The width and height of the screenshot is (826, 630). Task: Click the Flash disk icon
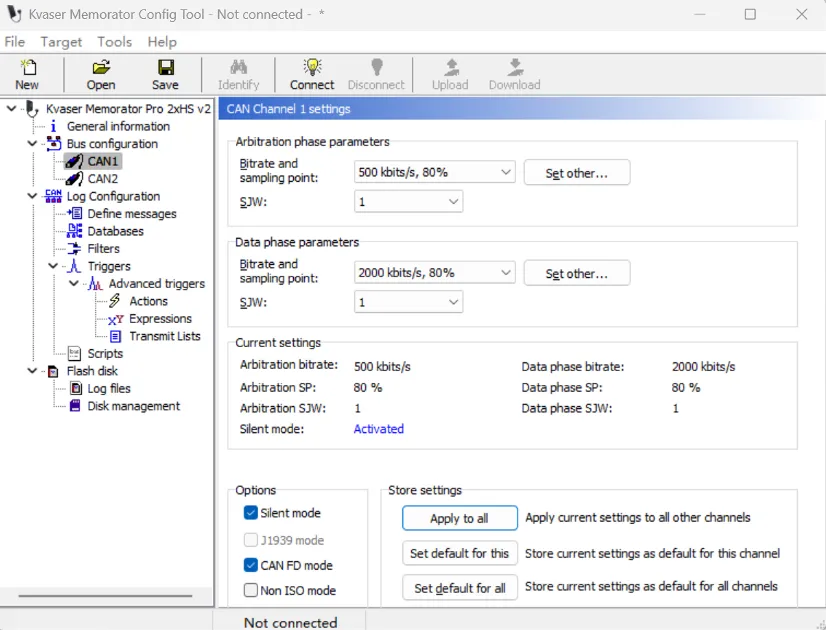tap(53, 371)
